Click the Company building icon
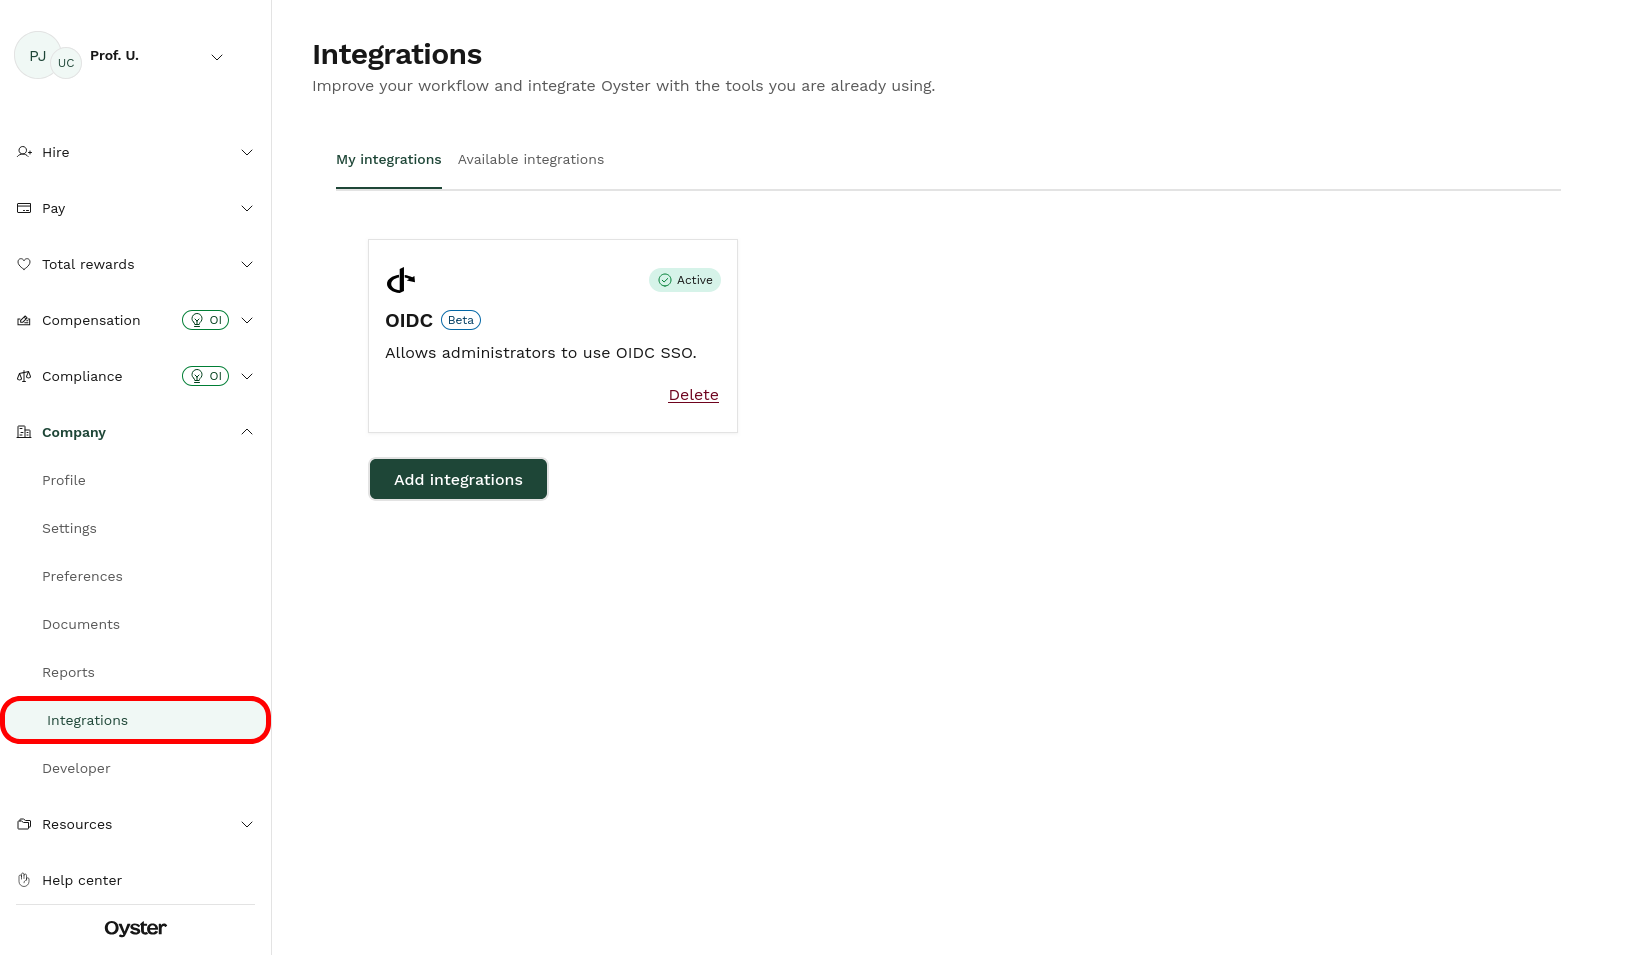Viewport: 1632px width, 955px height. tap(24, 432)
